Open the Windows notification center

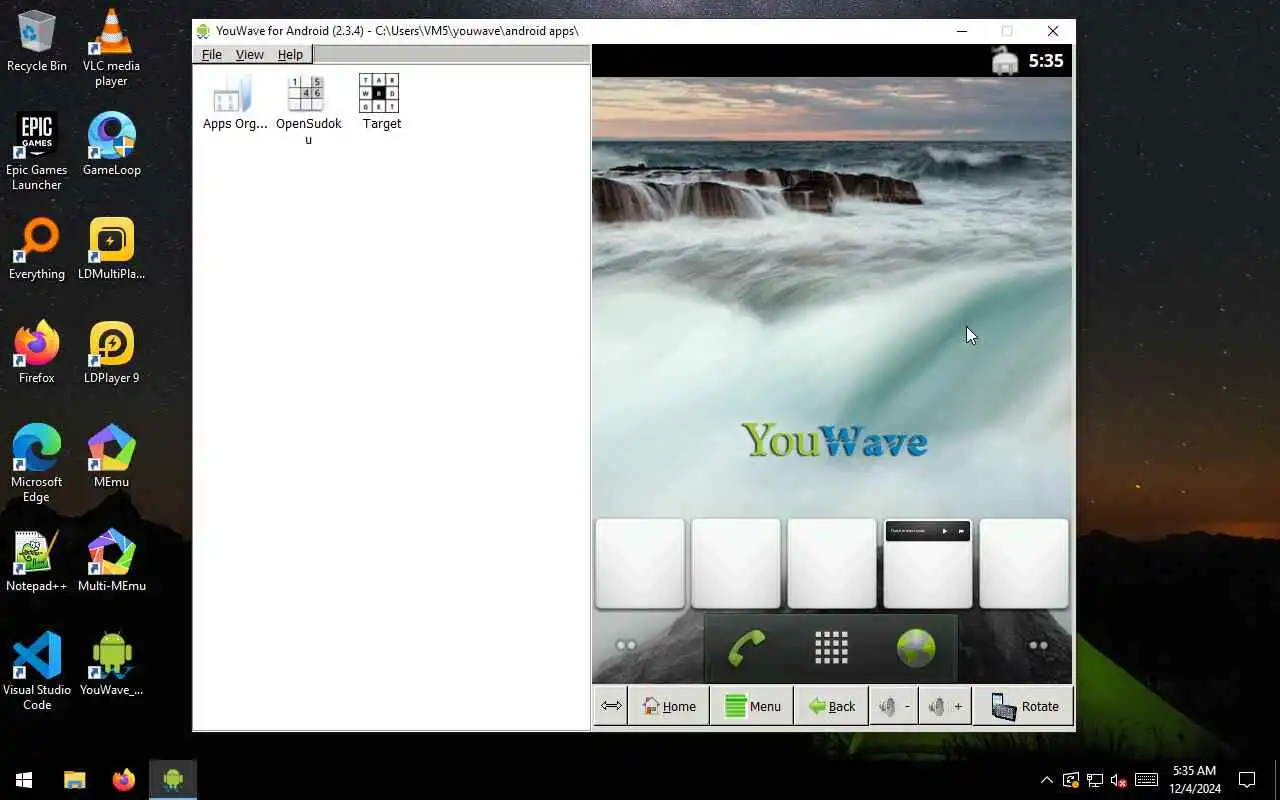pyautogui.click(x=1247, y=780)
